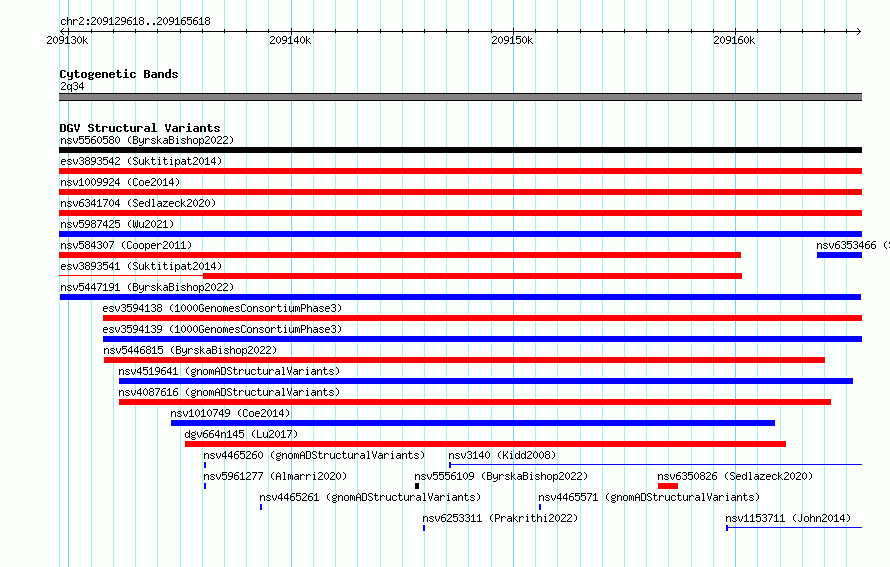Open nsv6350826 (Sedlazeck2020) variant label
The image size is (890, 567).
pyautogui.click(x=735, y=476)
